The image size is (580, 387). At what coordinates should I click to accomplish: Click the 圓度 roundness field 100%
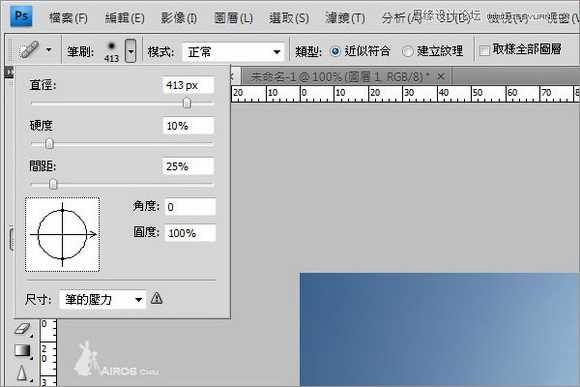tap(190, 233)
